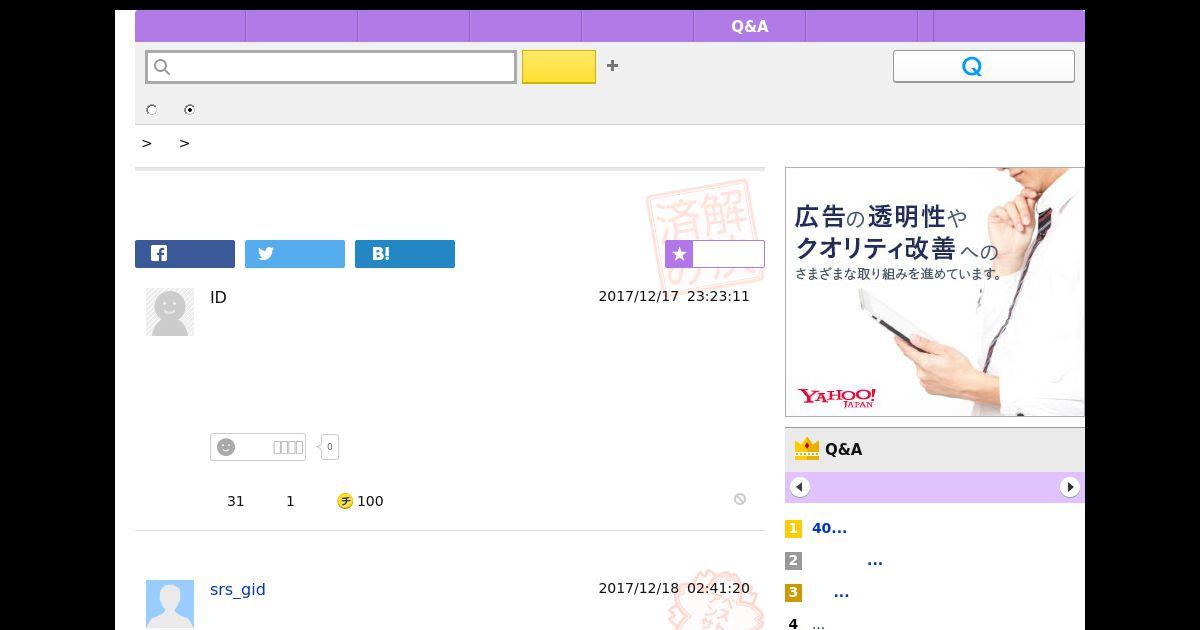Share the question on Twitter
1200x630 pixels.
click(295, 254)
